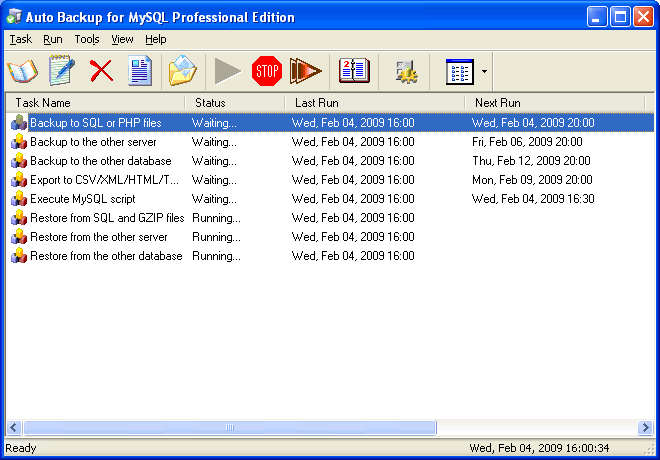Minimize the Auto Backup for MySQL window
The width and height of the screenshot is (660, 460).
597,17
